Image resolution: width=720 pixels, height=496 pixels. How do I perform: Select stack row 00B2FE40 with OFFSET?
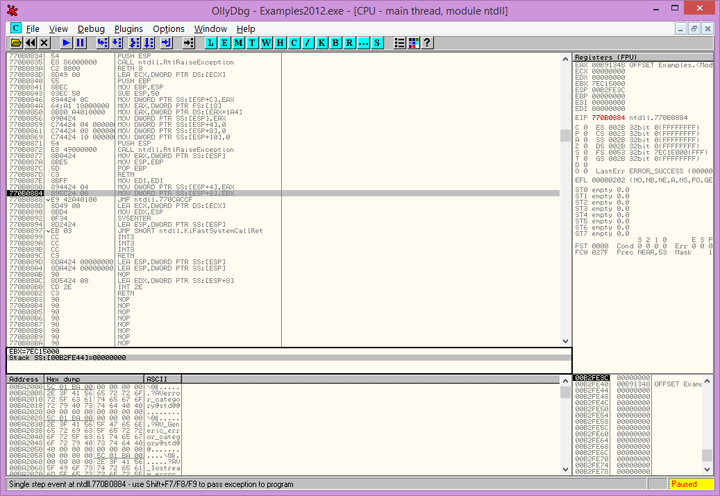638,384
